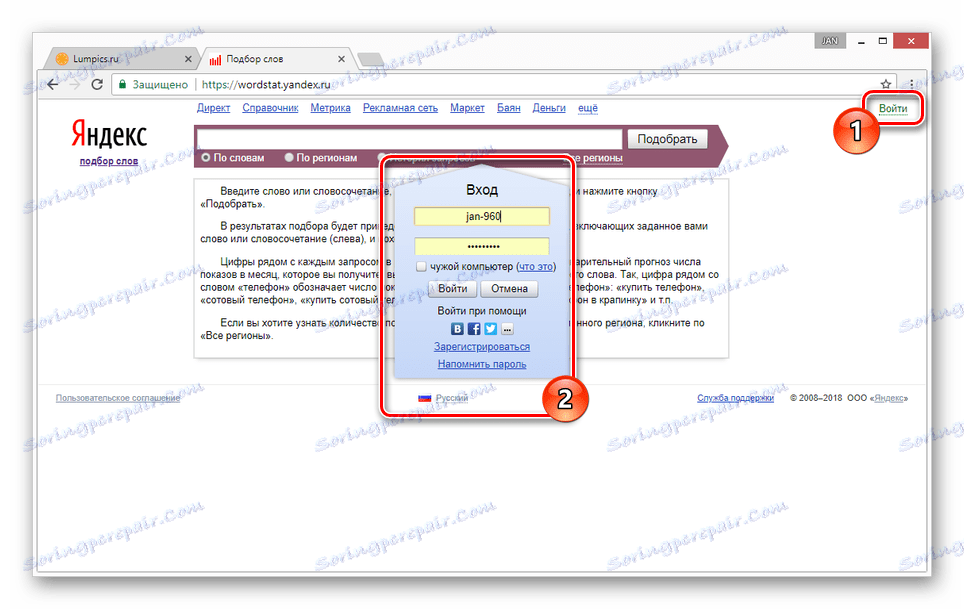Viewport: 964px width, 609px height.
Task: Open the Директ link
Action: [213, 108]
